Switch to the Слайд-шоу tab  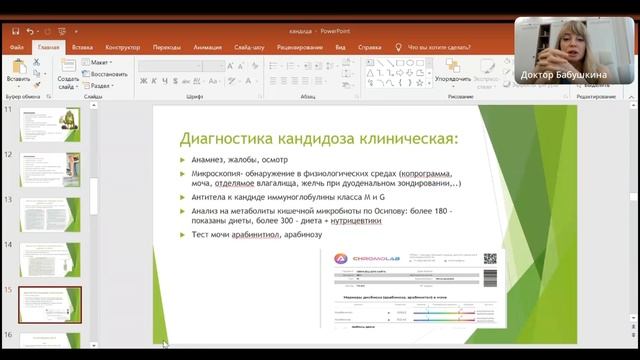(x=249, y=47)
